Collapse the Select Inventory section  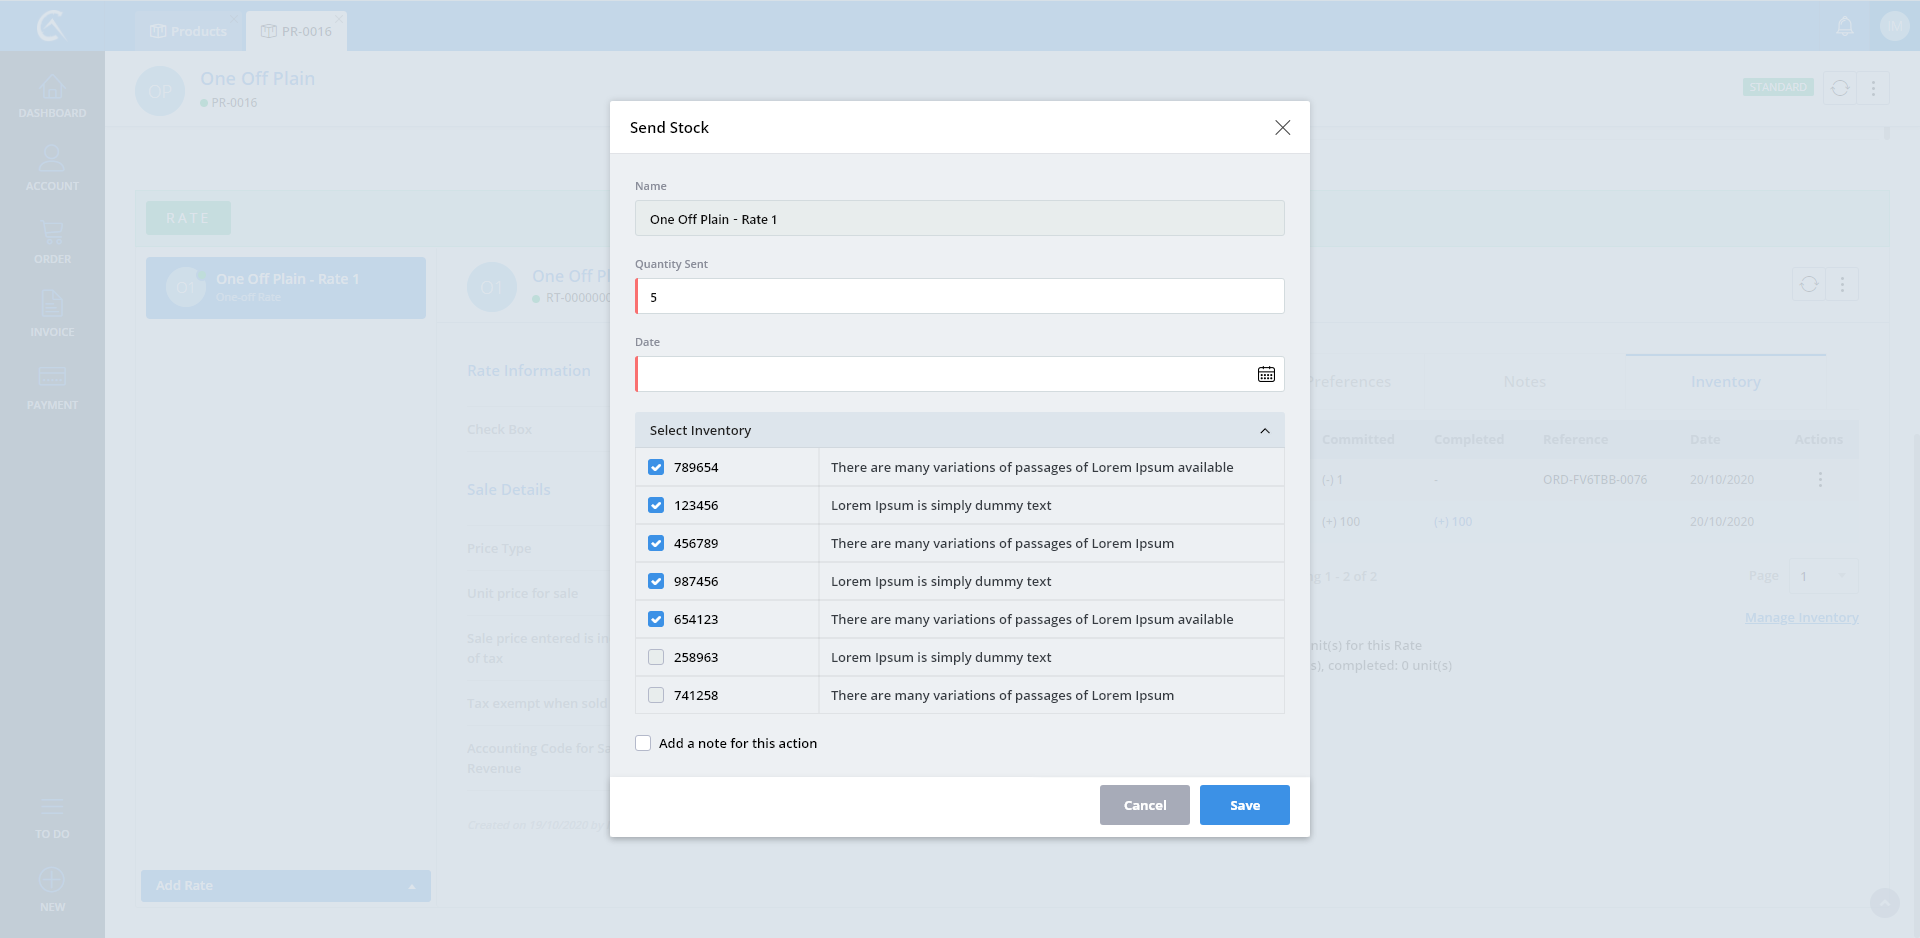click(x=1264, y=431)
